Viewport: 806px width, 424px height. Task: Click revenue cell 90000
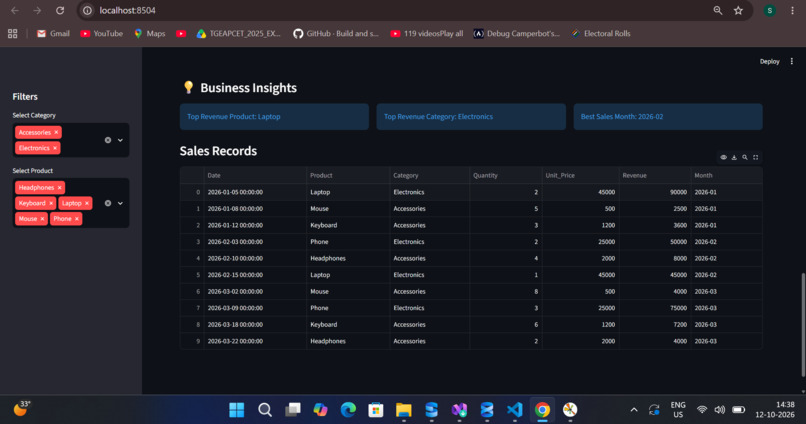(655, 192)
